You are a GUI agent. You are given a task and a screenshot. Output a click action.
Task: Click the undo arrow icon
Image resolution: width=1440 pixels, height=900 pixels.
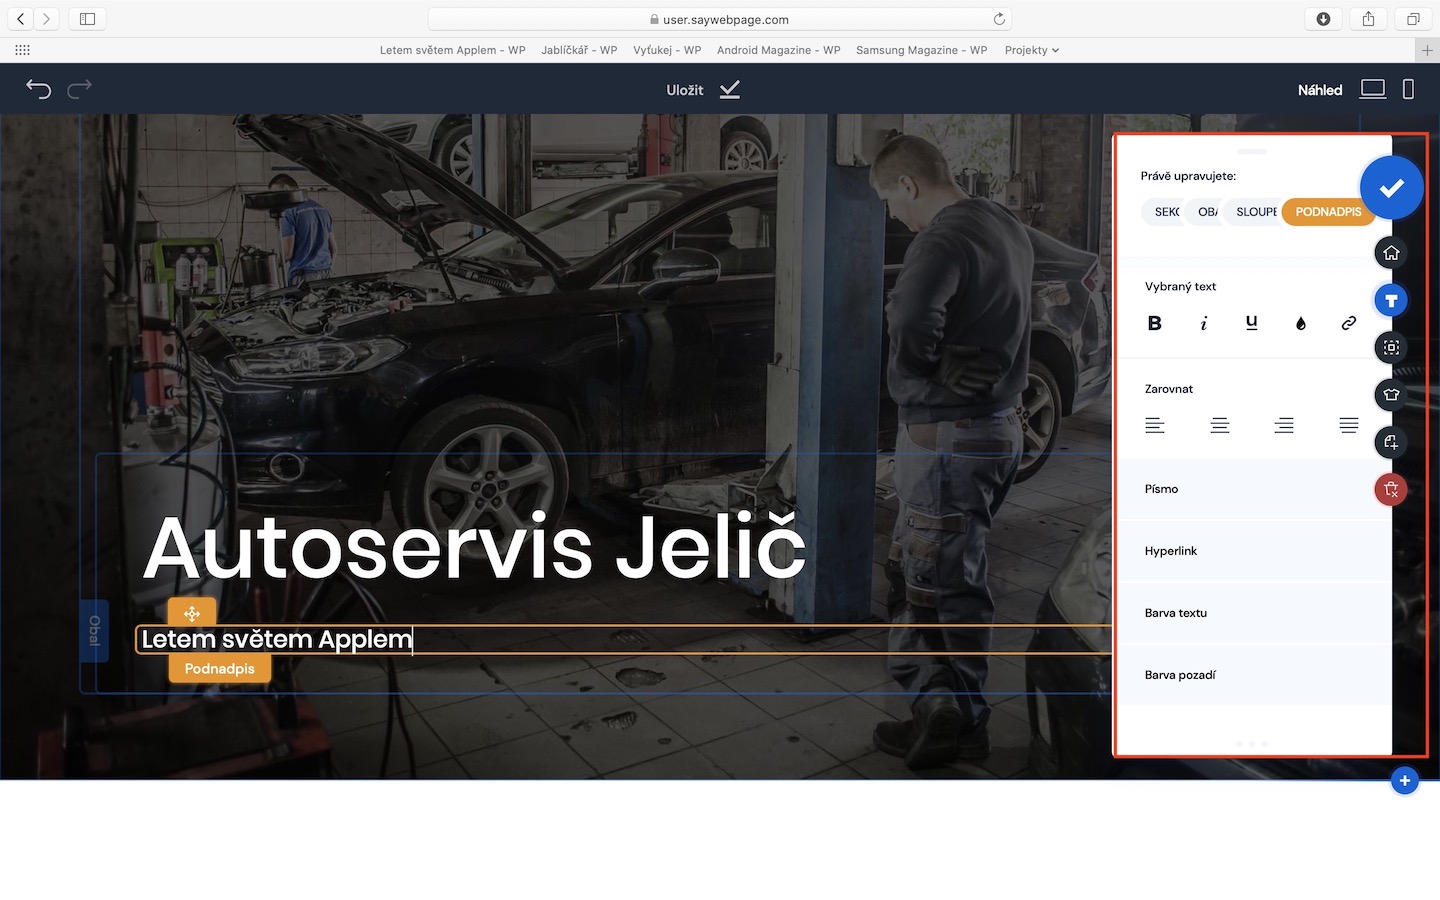pyautogui.click(x=38, y=89)
